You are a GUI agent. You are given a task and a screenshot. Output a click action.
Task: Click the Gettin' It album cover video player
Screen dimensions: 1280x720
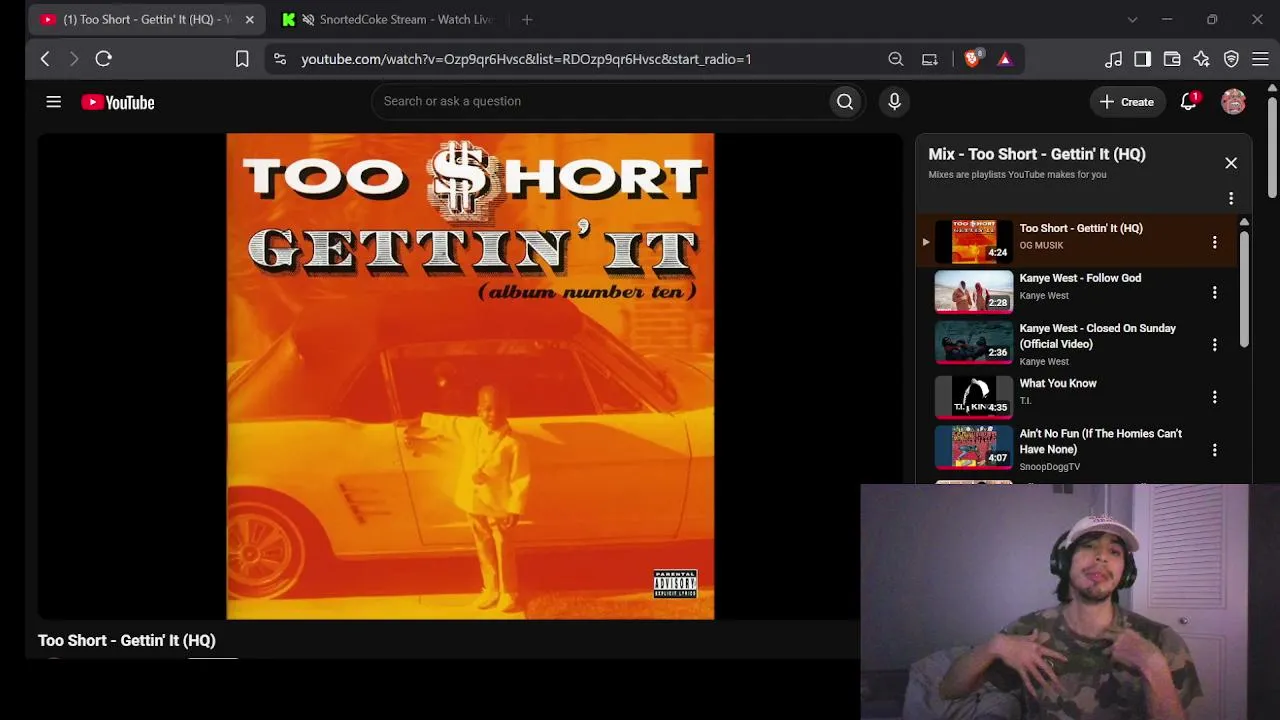[x=470, y=376]
